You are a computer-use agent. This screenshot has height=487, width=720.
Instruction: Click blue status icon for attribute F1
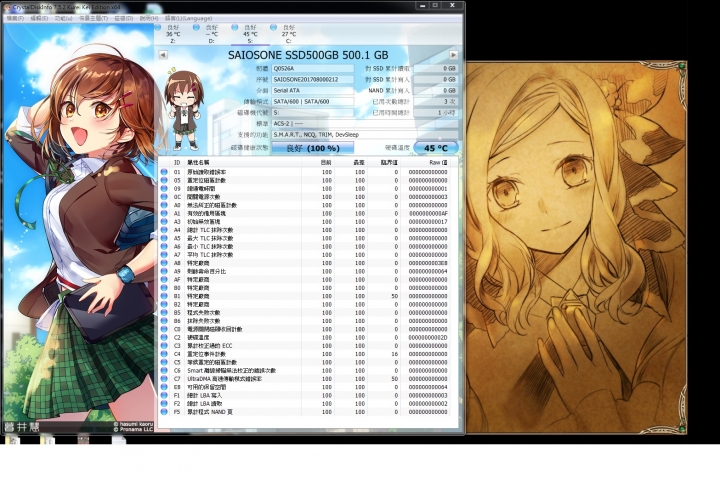164,395
